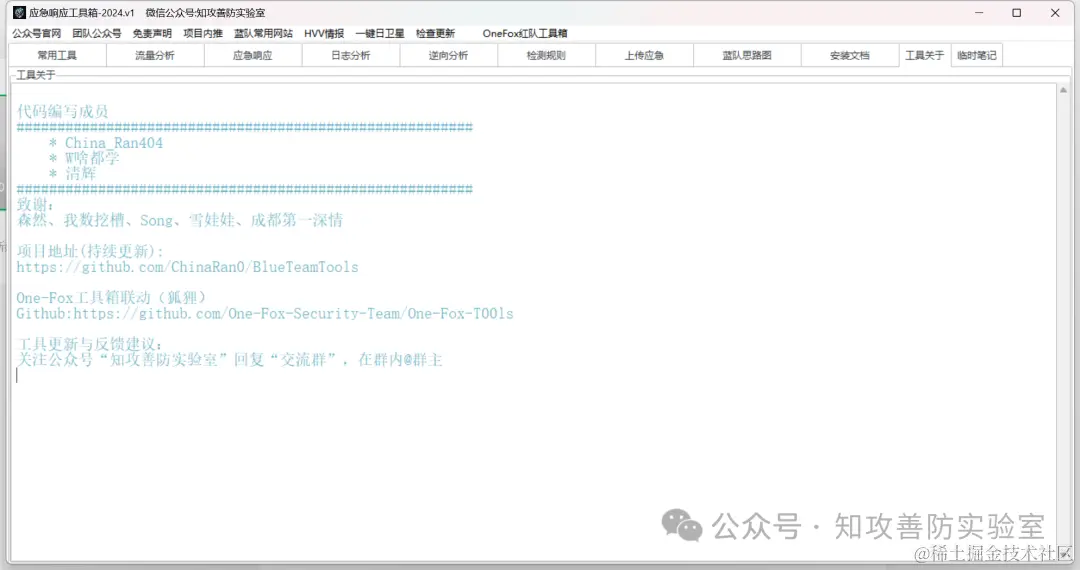Screen dimensions: 1080x570
Task: Open the 免责声明 menu item
Action: tap(152, 33)
